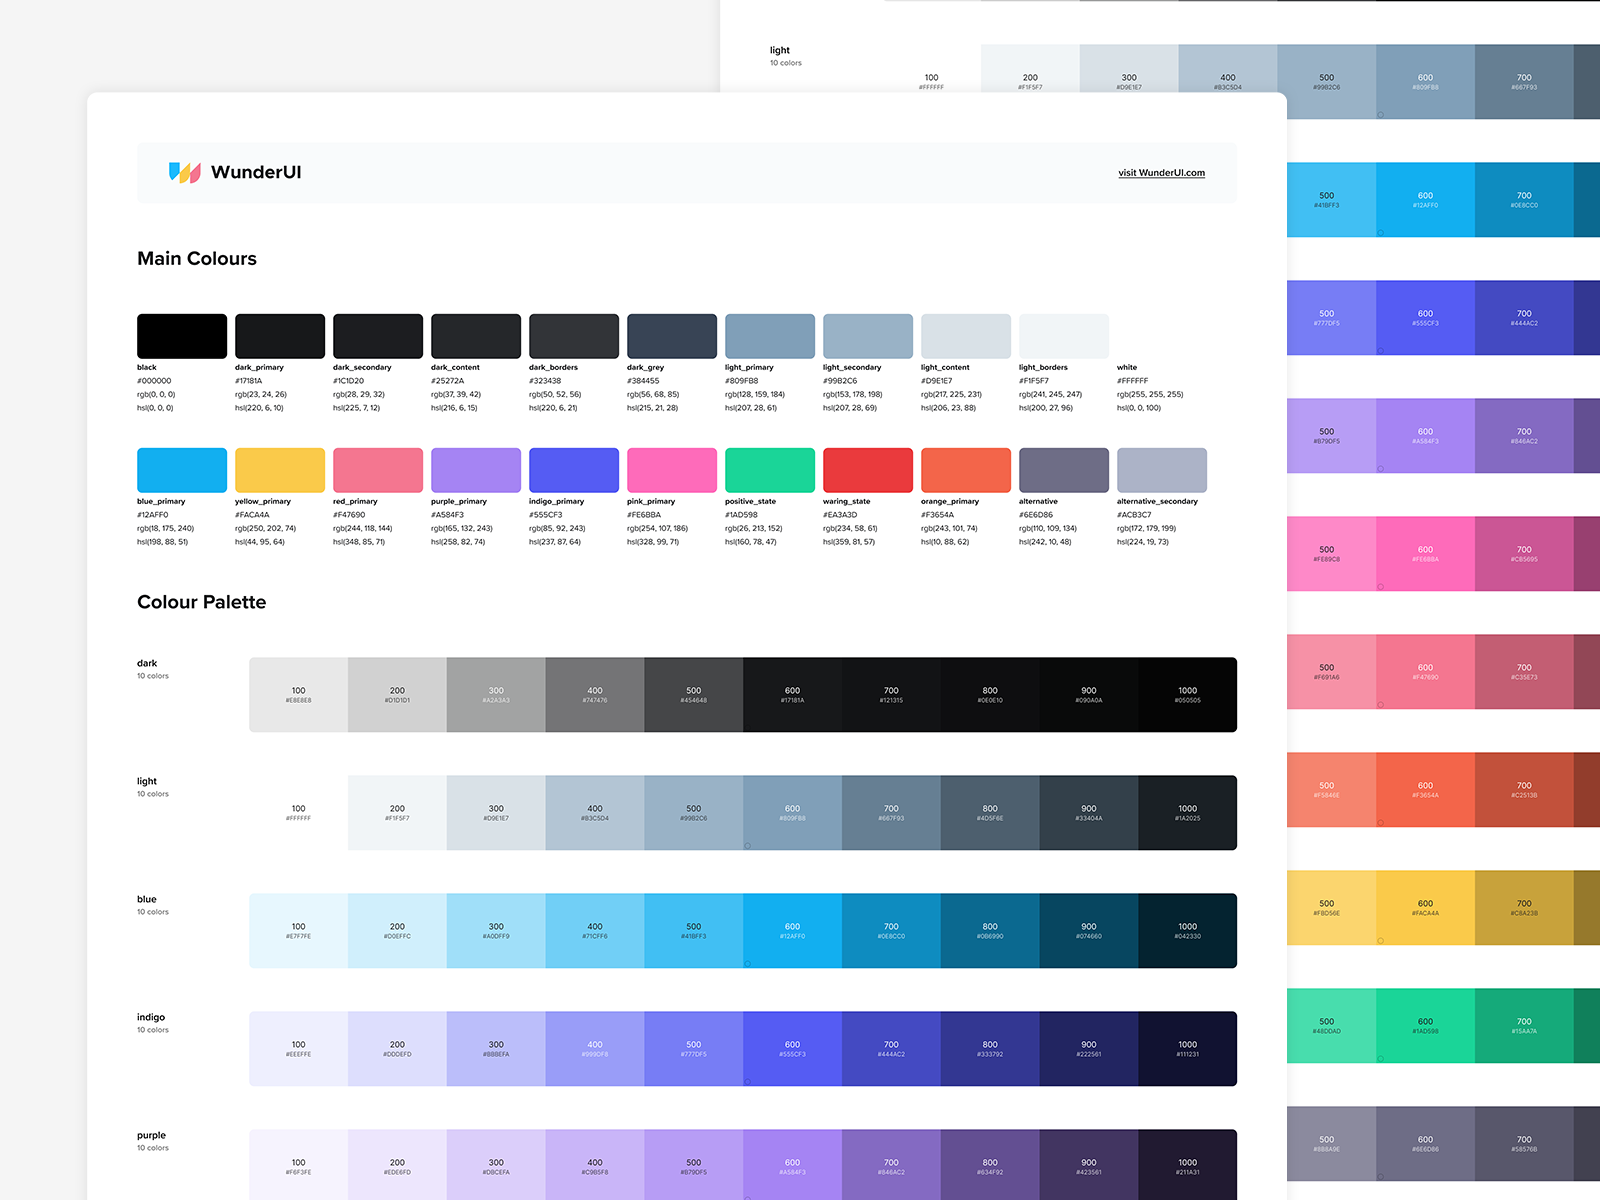Screen dimensions: 1600x1200
Task: Choose light 1000 #1A2025 palette cell
Action: (1188, 813)
